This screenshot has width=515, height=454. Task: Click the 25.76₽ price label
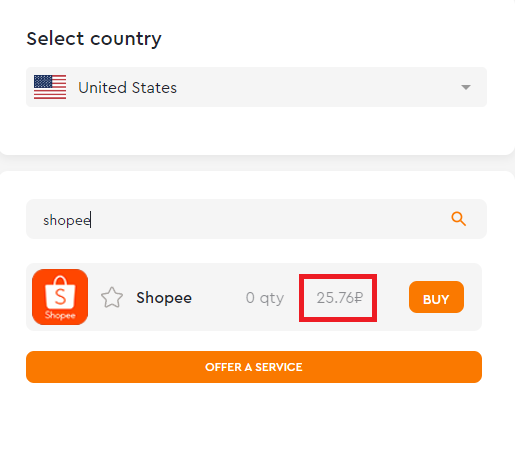[339, 298]
